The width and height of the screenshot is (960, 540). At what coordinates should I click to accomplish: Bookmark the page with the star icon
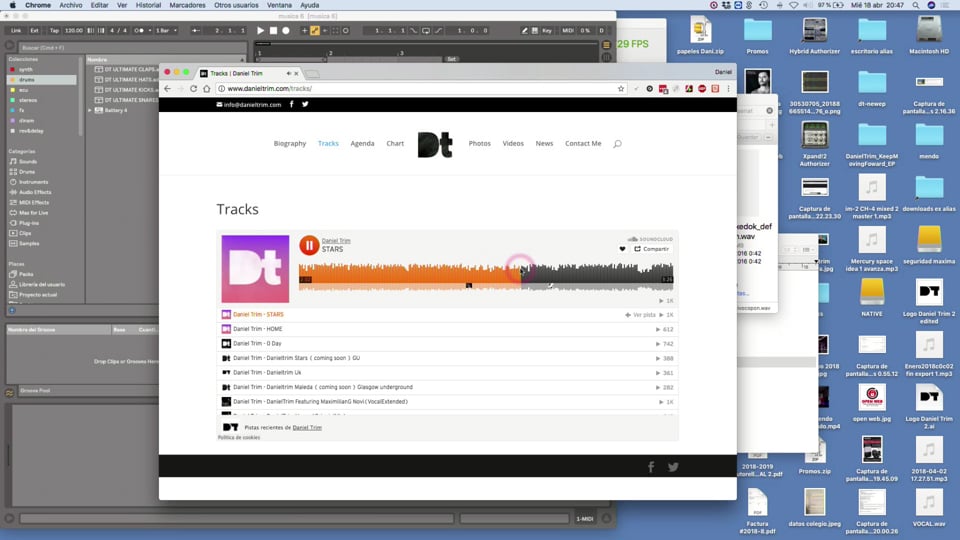[621, 89]
